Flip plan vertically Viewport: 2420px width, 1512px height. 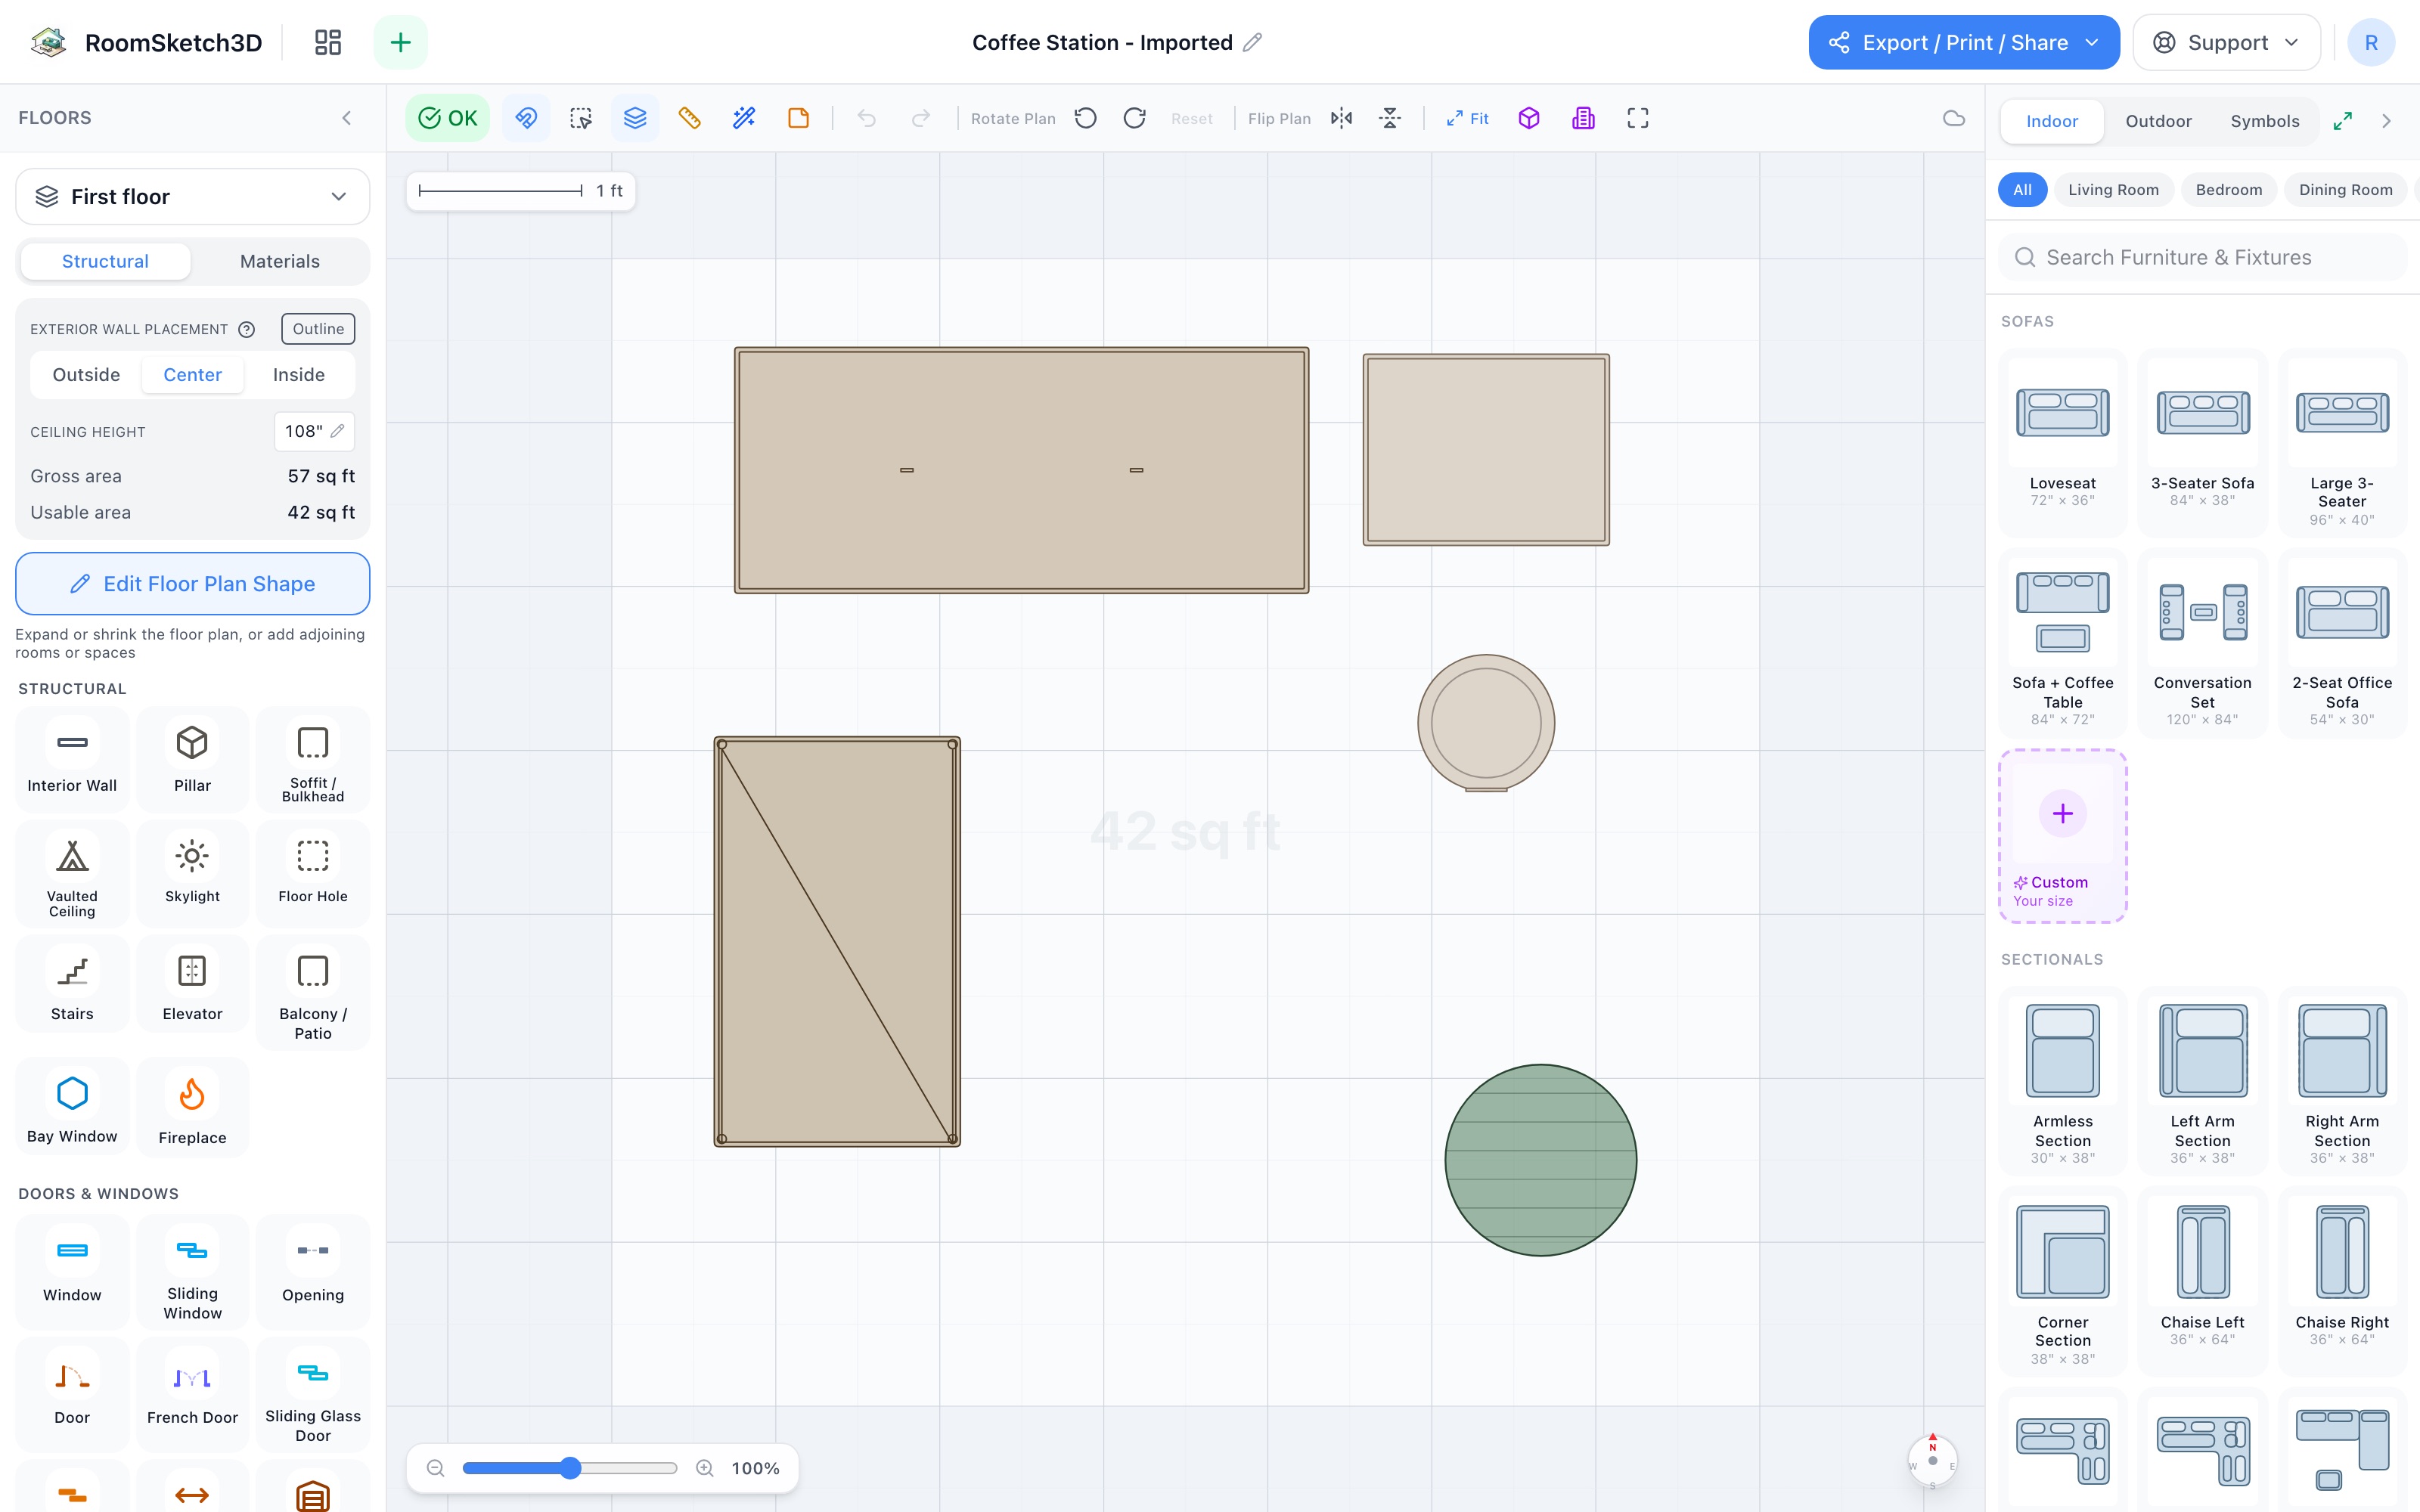point(1390,118)
